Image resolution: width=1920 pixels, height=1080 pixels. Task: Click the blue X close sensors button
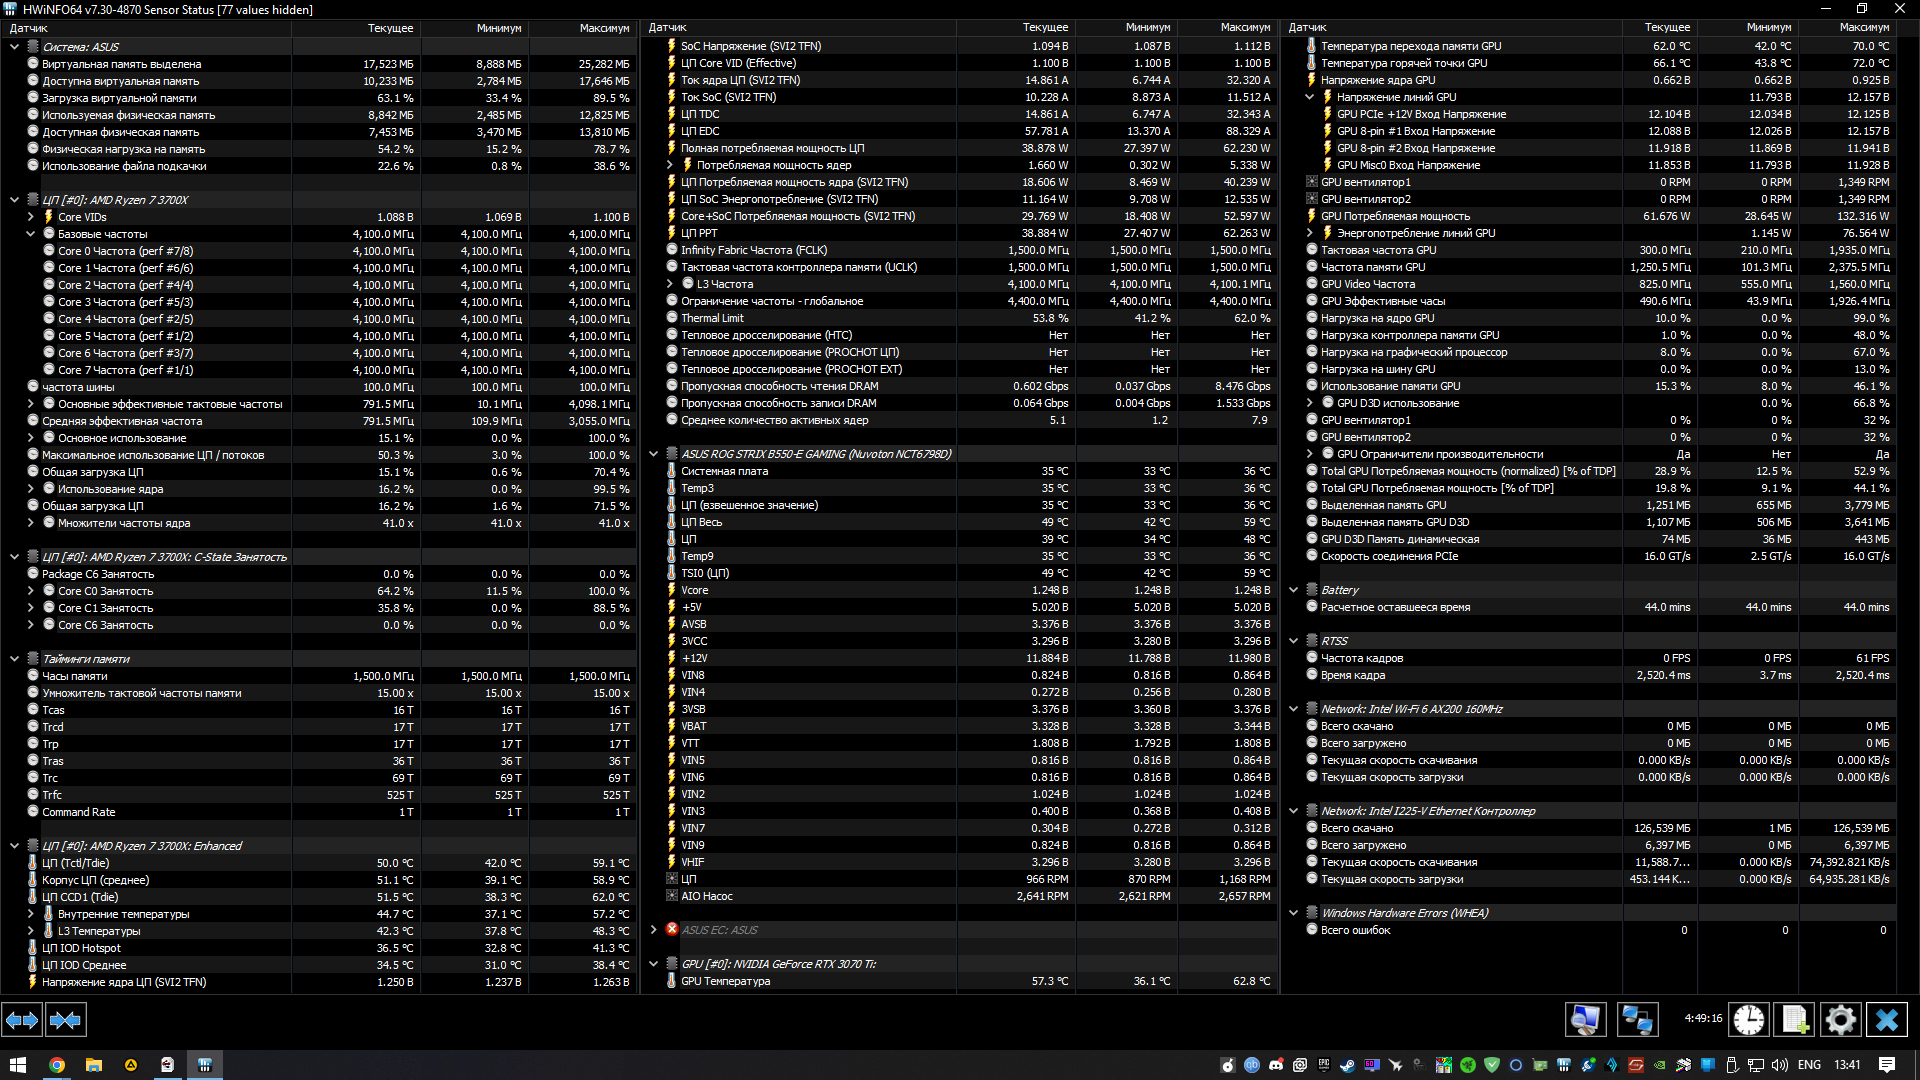1887,1020
